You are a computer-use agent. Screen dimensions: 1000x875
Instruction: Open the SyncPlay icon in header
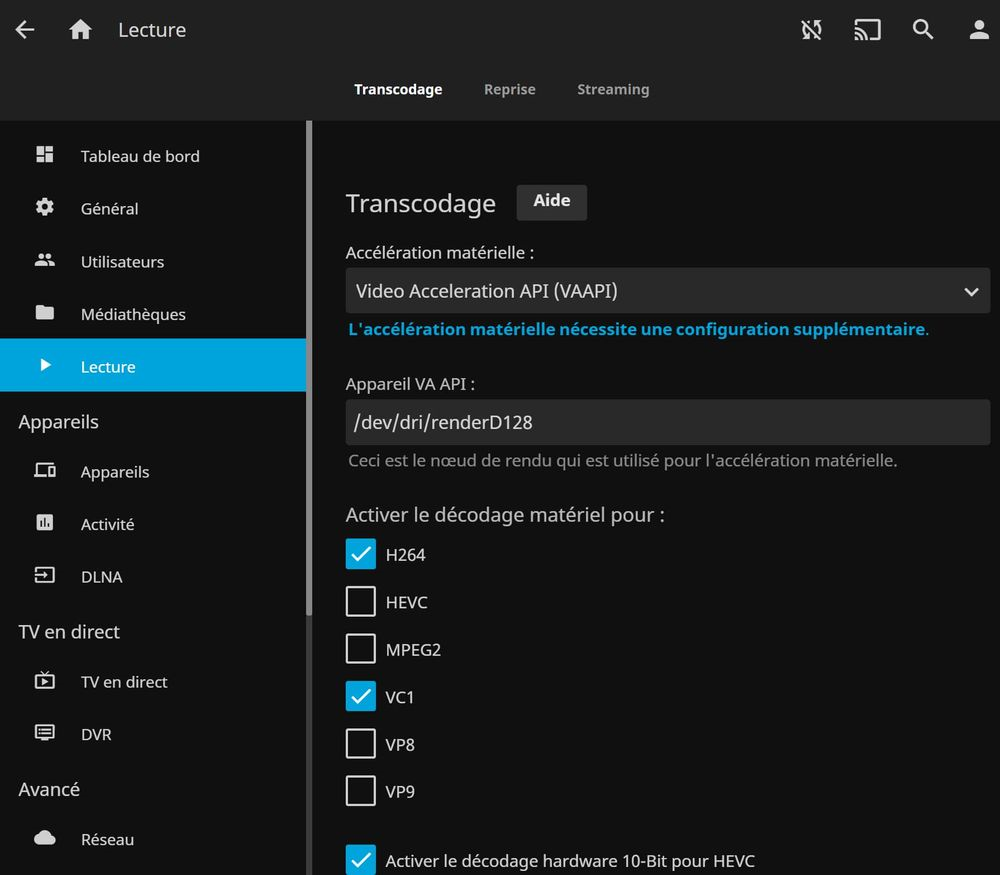tap(811, 30)
